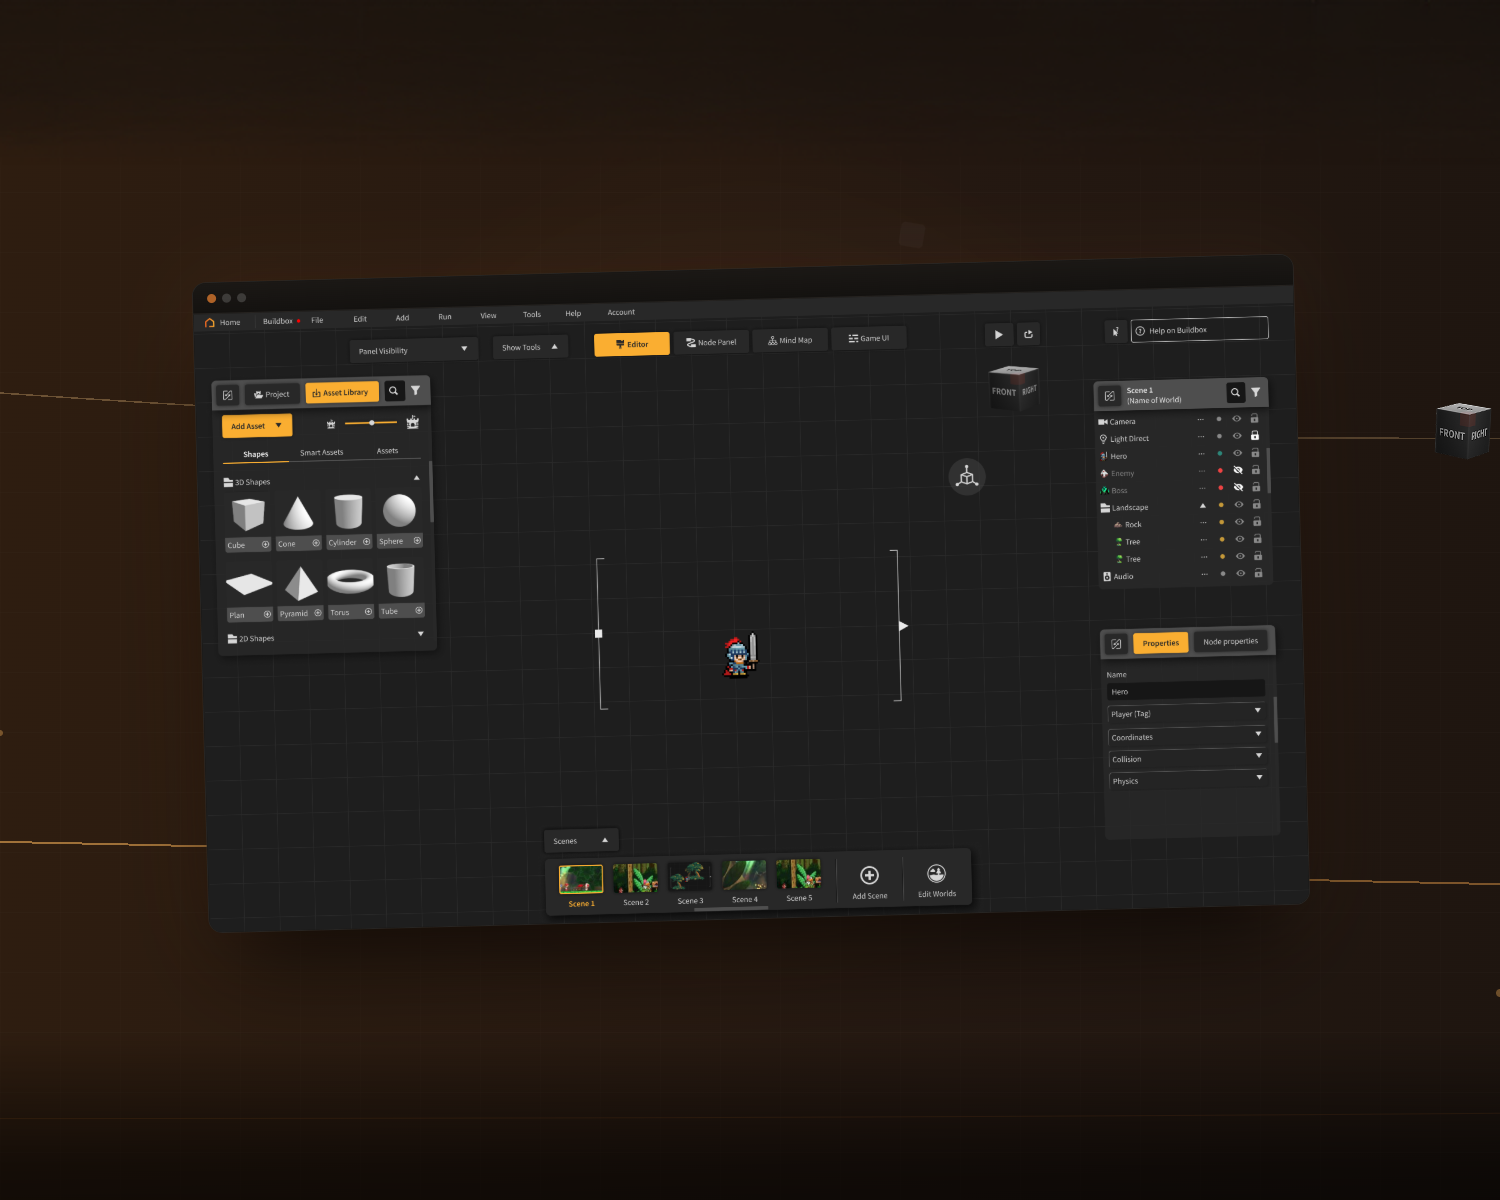Screen dimensions: 1500x1200
Task: Lock the Hero object
Action: click(x=1255, y=453)
